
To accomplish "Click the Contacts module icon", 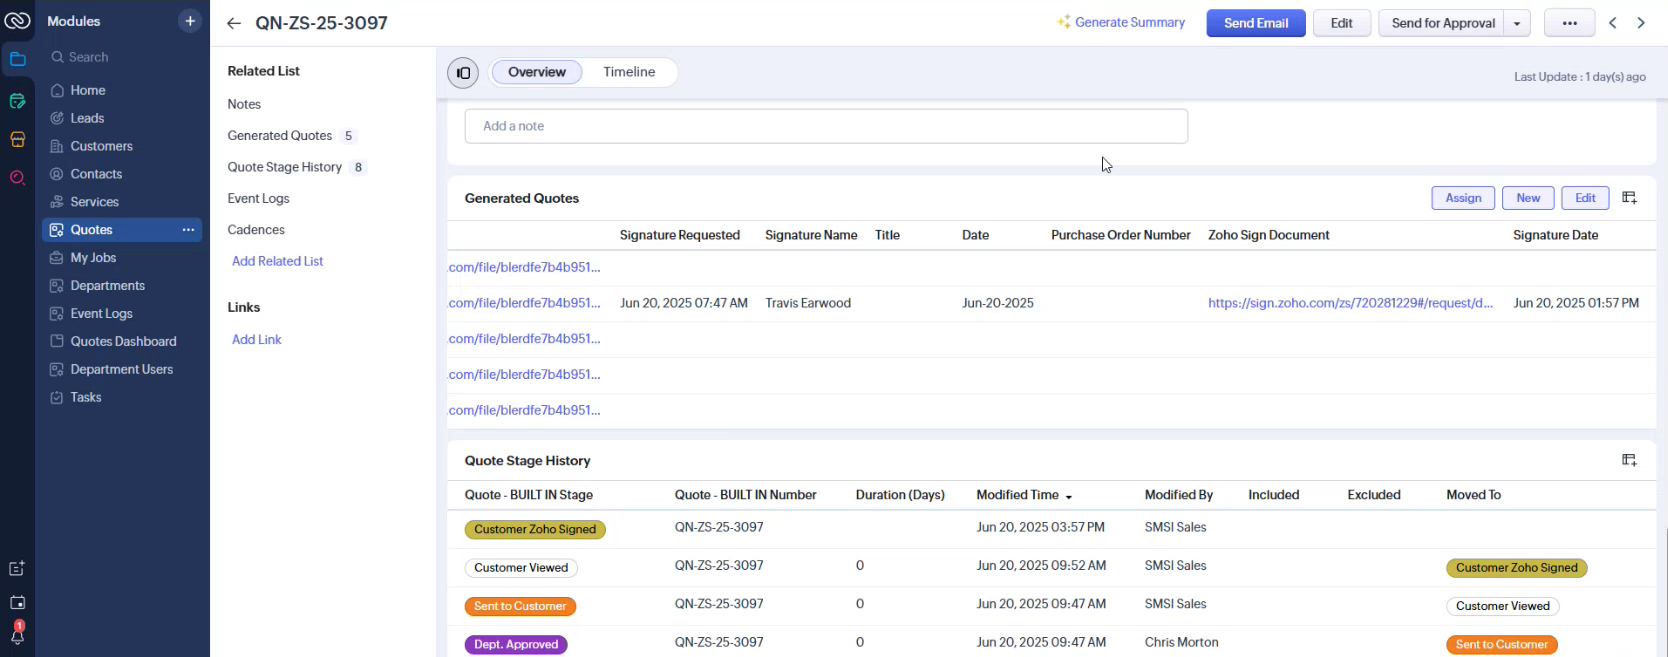I will click(57, 174).
